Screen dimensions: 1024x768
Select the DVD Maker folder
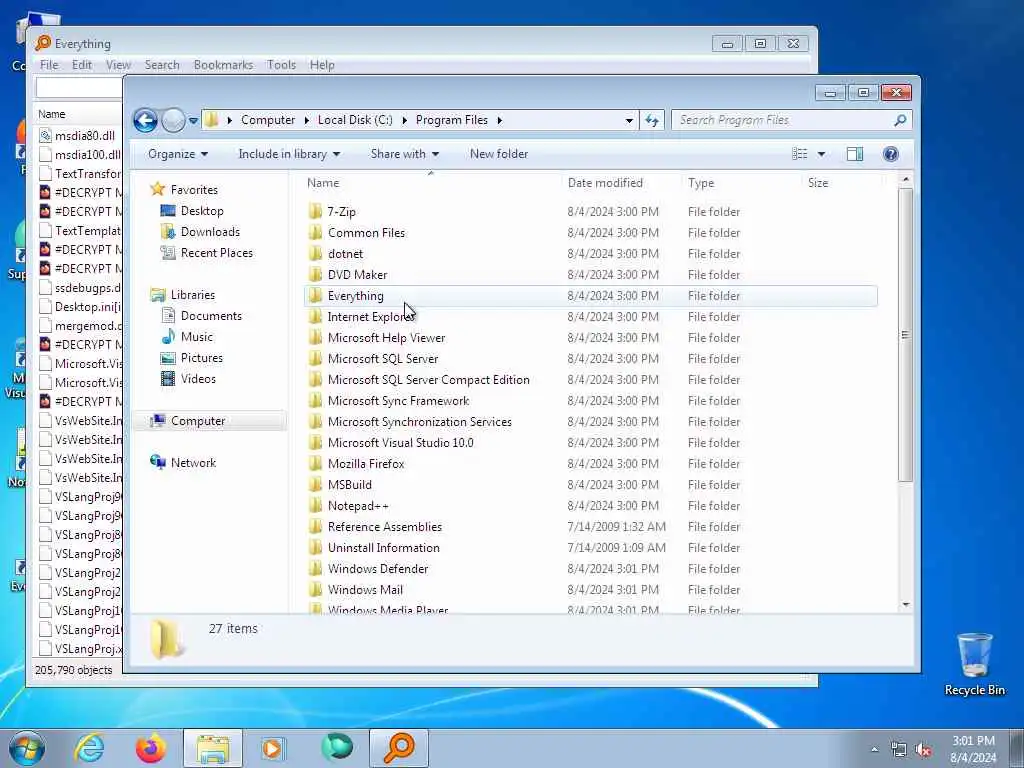click(357, 275)
